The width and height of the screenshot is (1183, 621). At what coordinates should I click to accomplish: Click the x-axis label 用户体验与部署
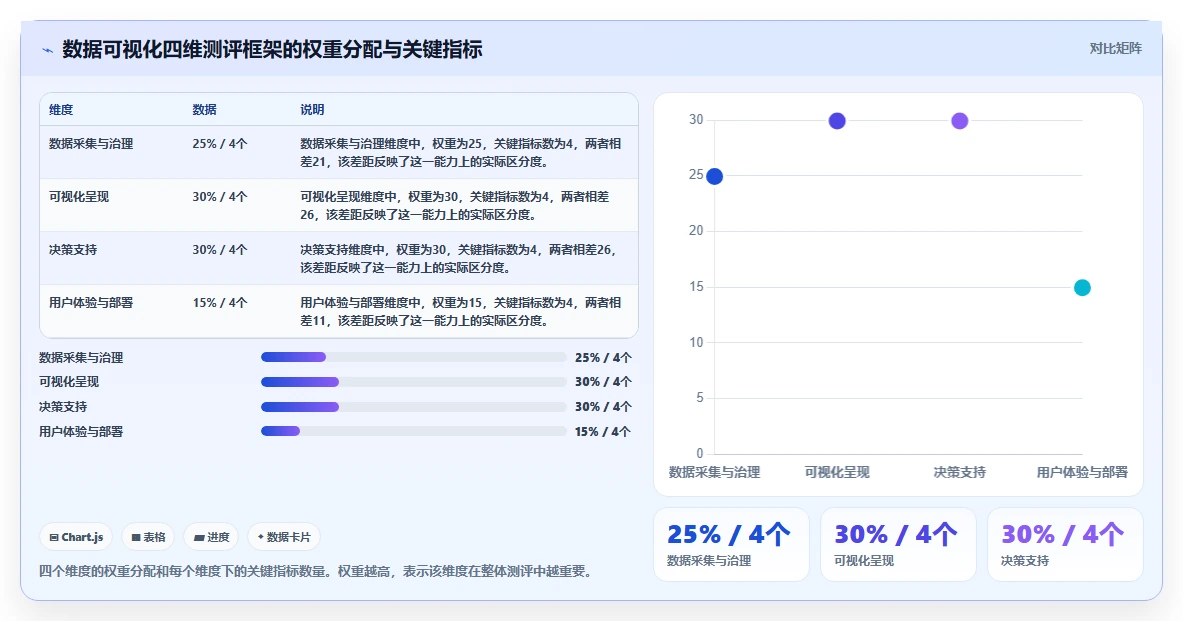pos(1082,472)
